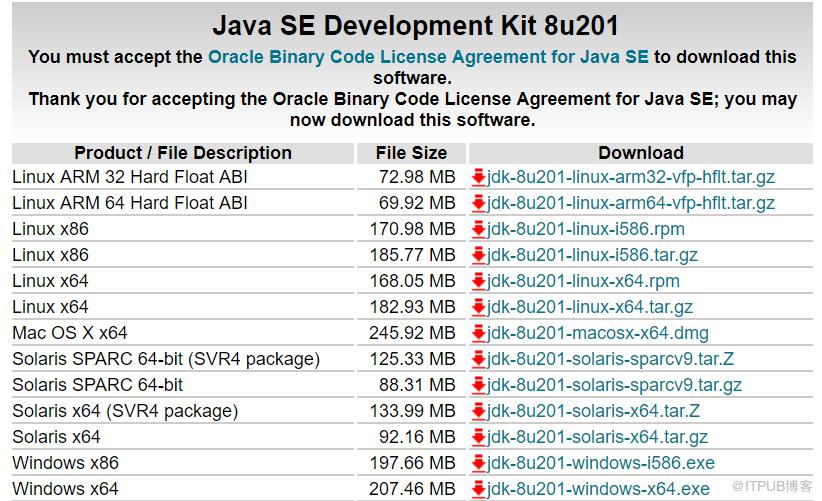Image resolution: width=822 pixels, height=501 pixels.
Task: Click red download arrow for linux-arm32 tar.gz
Action: pos(478,177)
